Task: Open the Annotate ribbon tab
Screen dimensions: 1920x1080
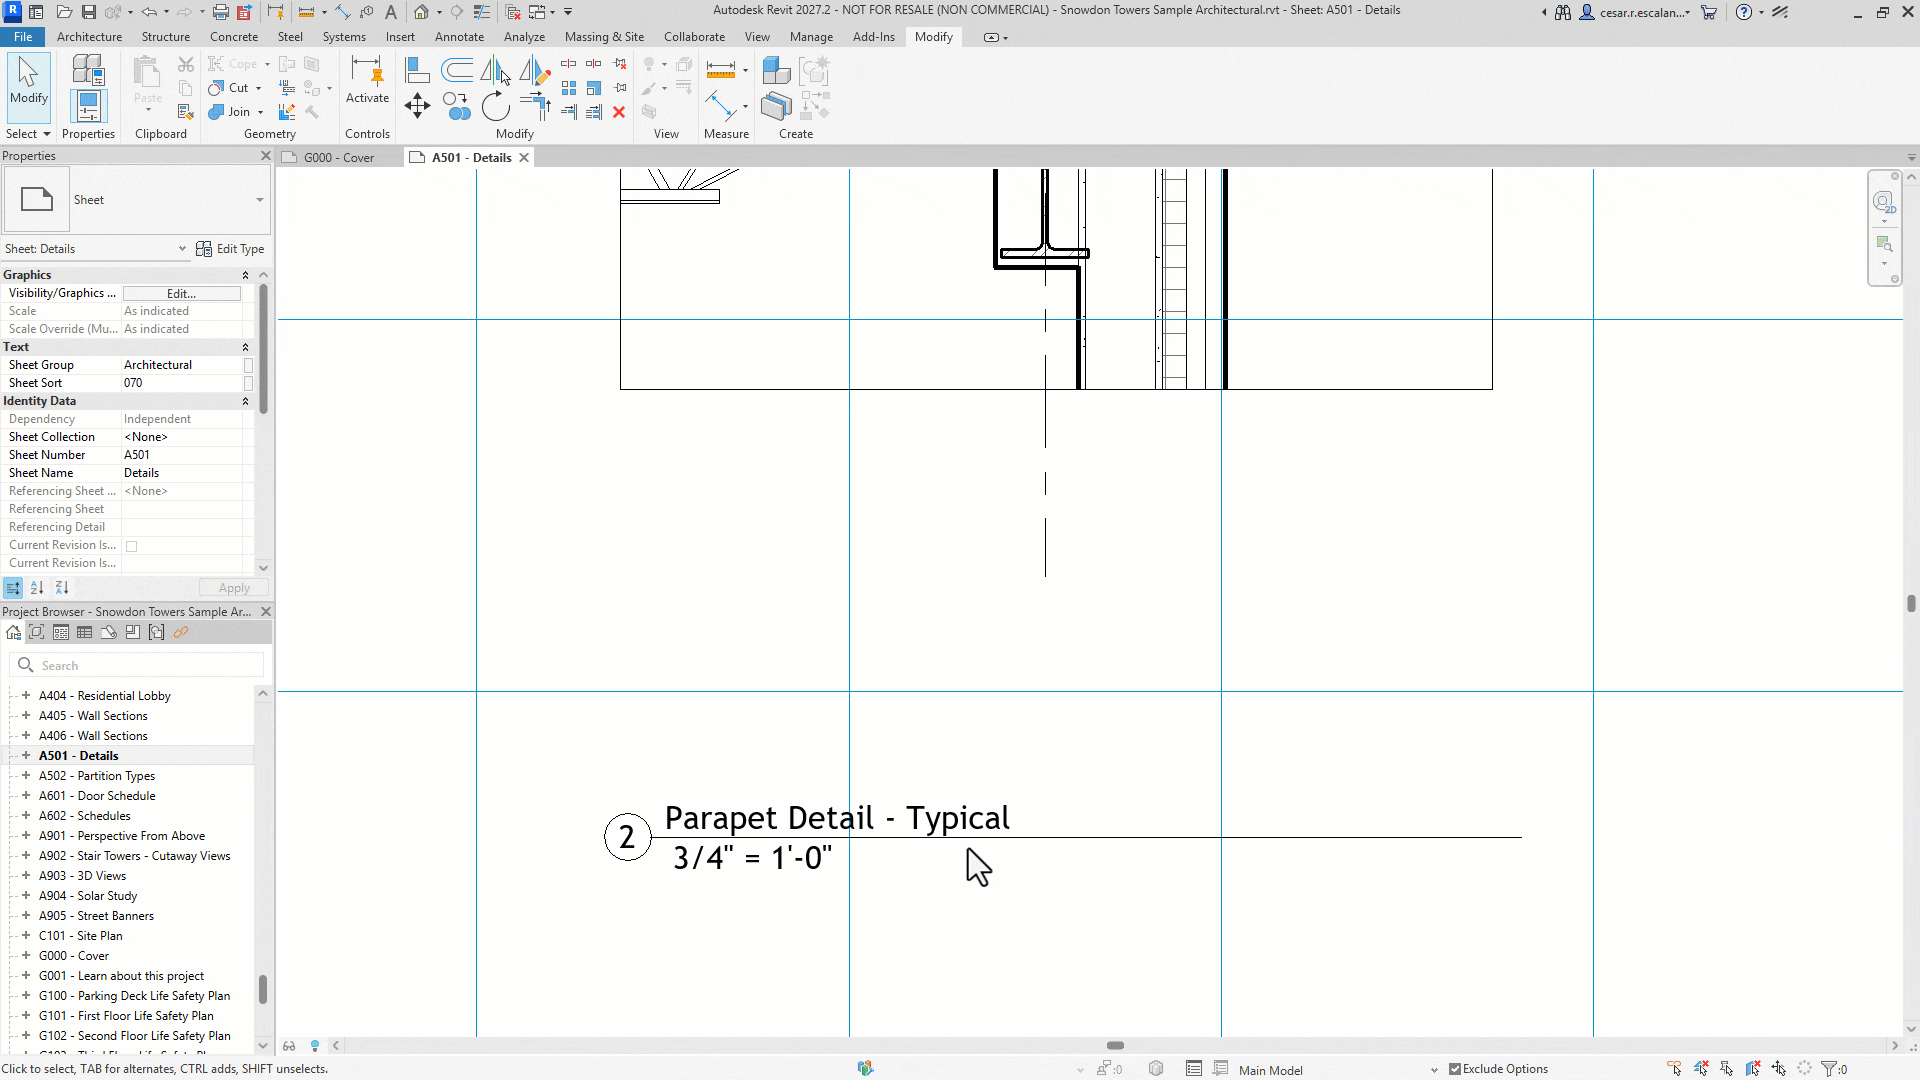Action: tap(459, 37)
